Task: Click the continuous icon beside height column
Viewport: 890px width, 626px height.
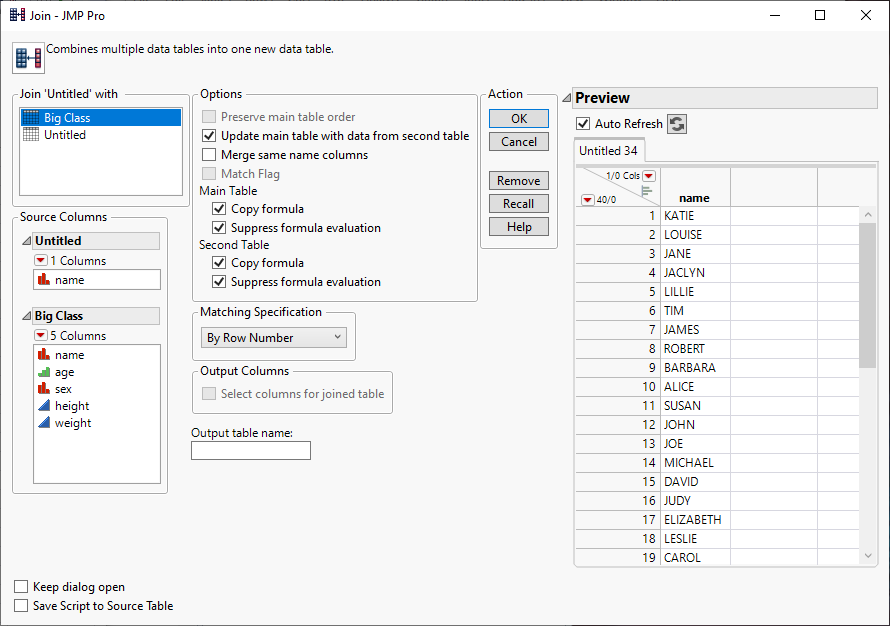Action: click(44, 405)
